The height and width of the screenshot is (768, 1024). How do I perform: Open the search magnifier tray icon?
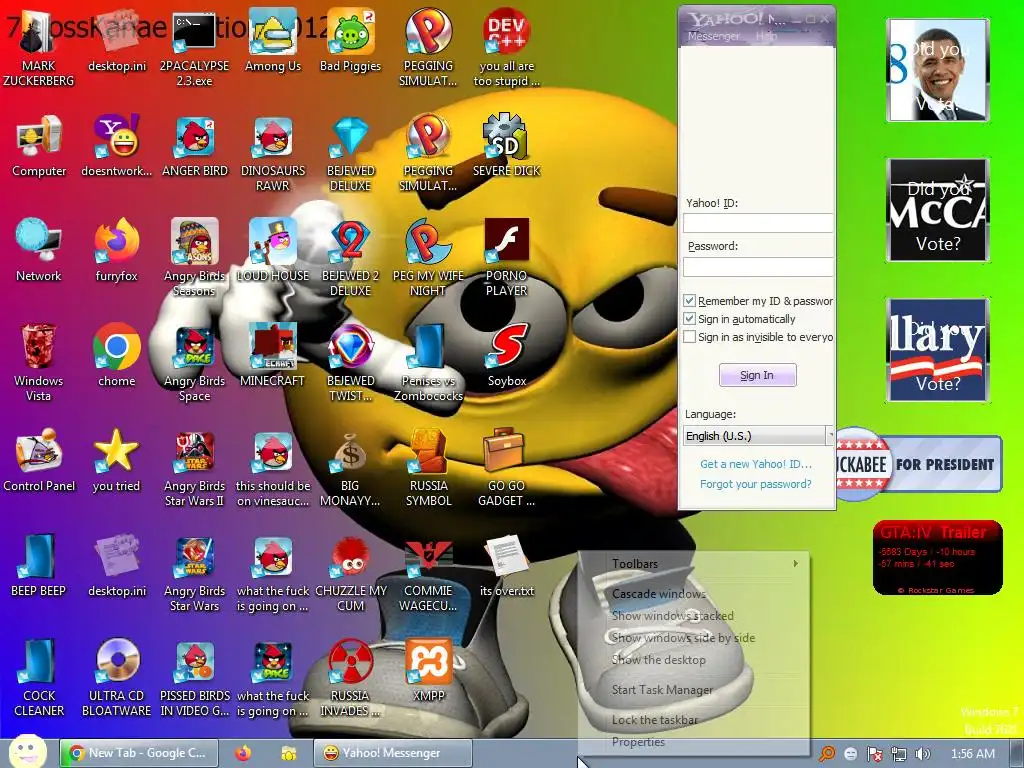(827, 754)
